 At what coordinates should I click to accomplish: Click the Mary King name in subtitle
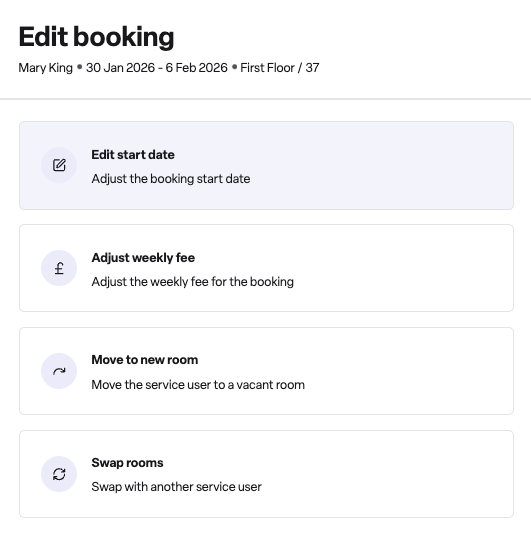[x=46, y=68]
